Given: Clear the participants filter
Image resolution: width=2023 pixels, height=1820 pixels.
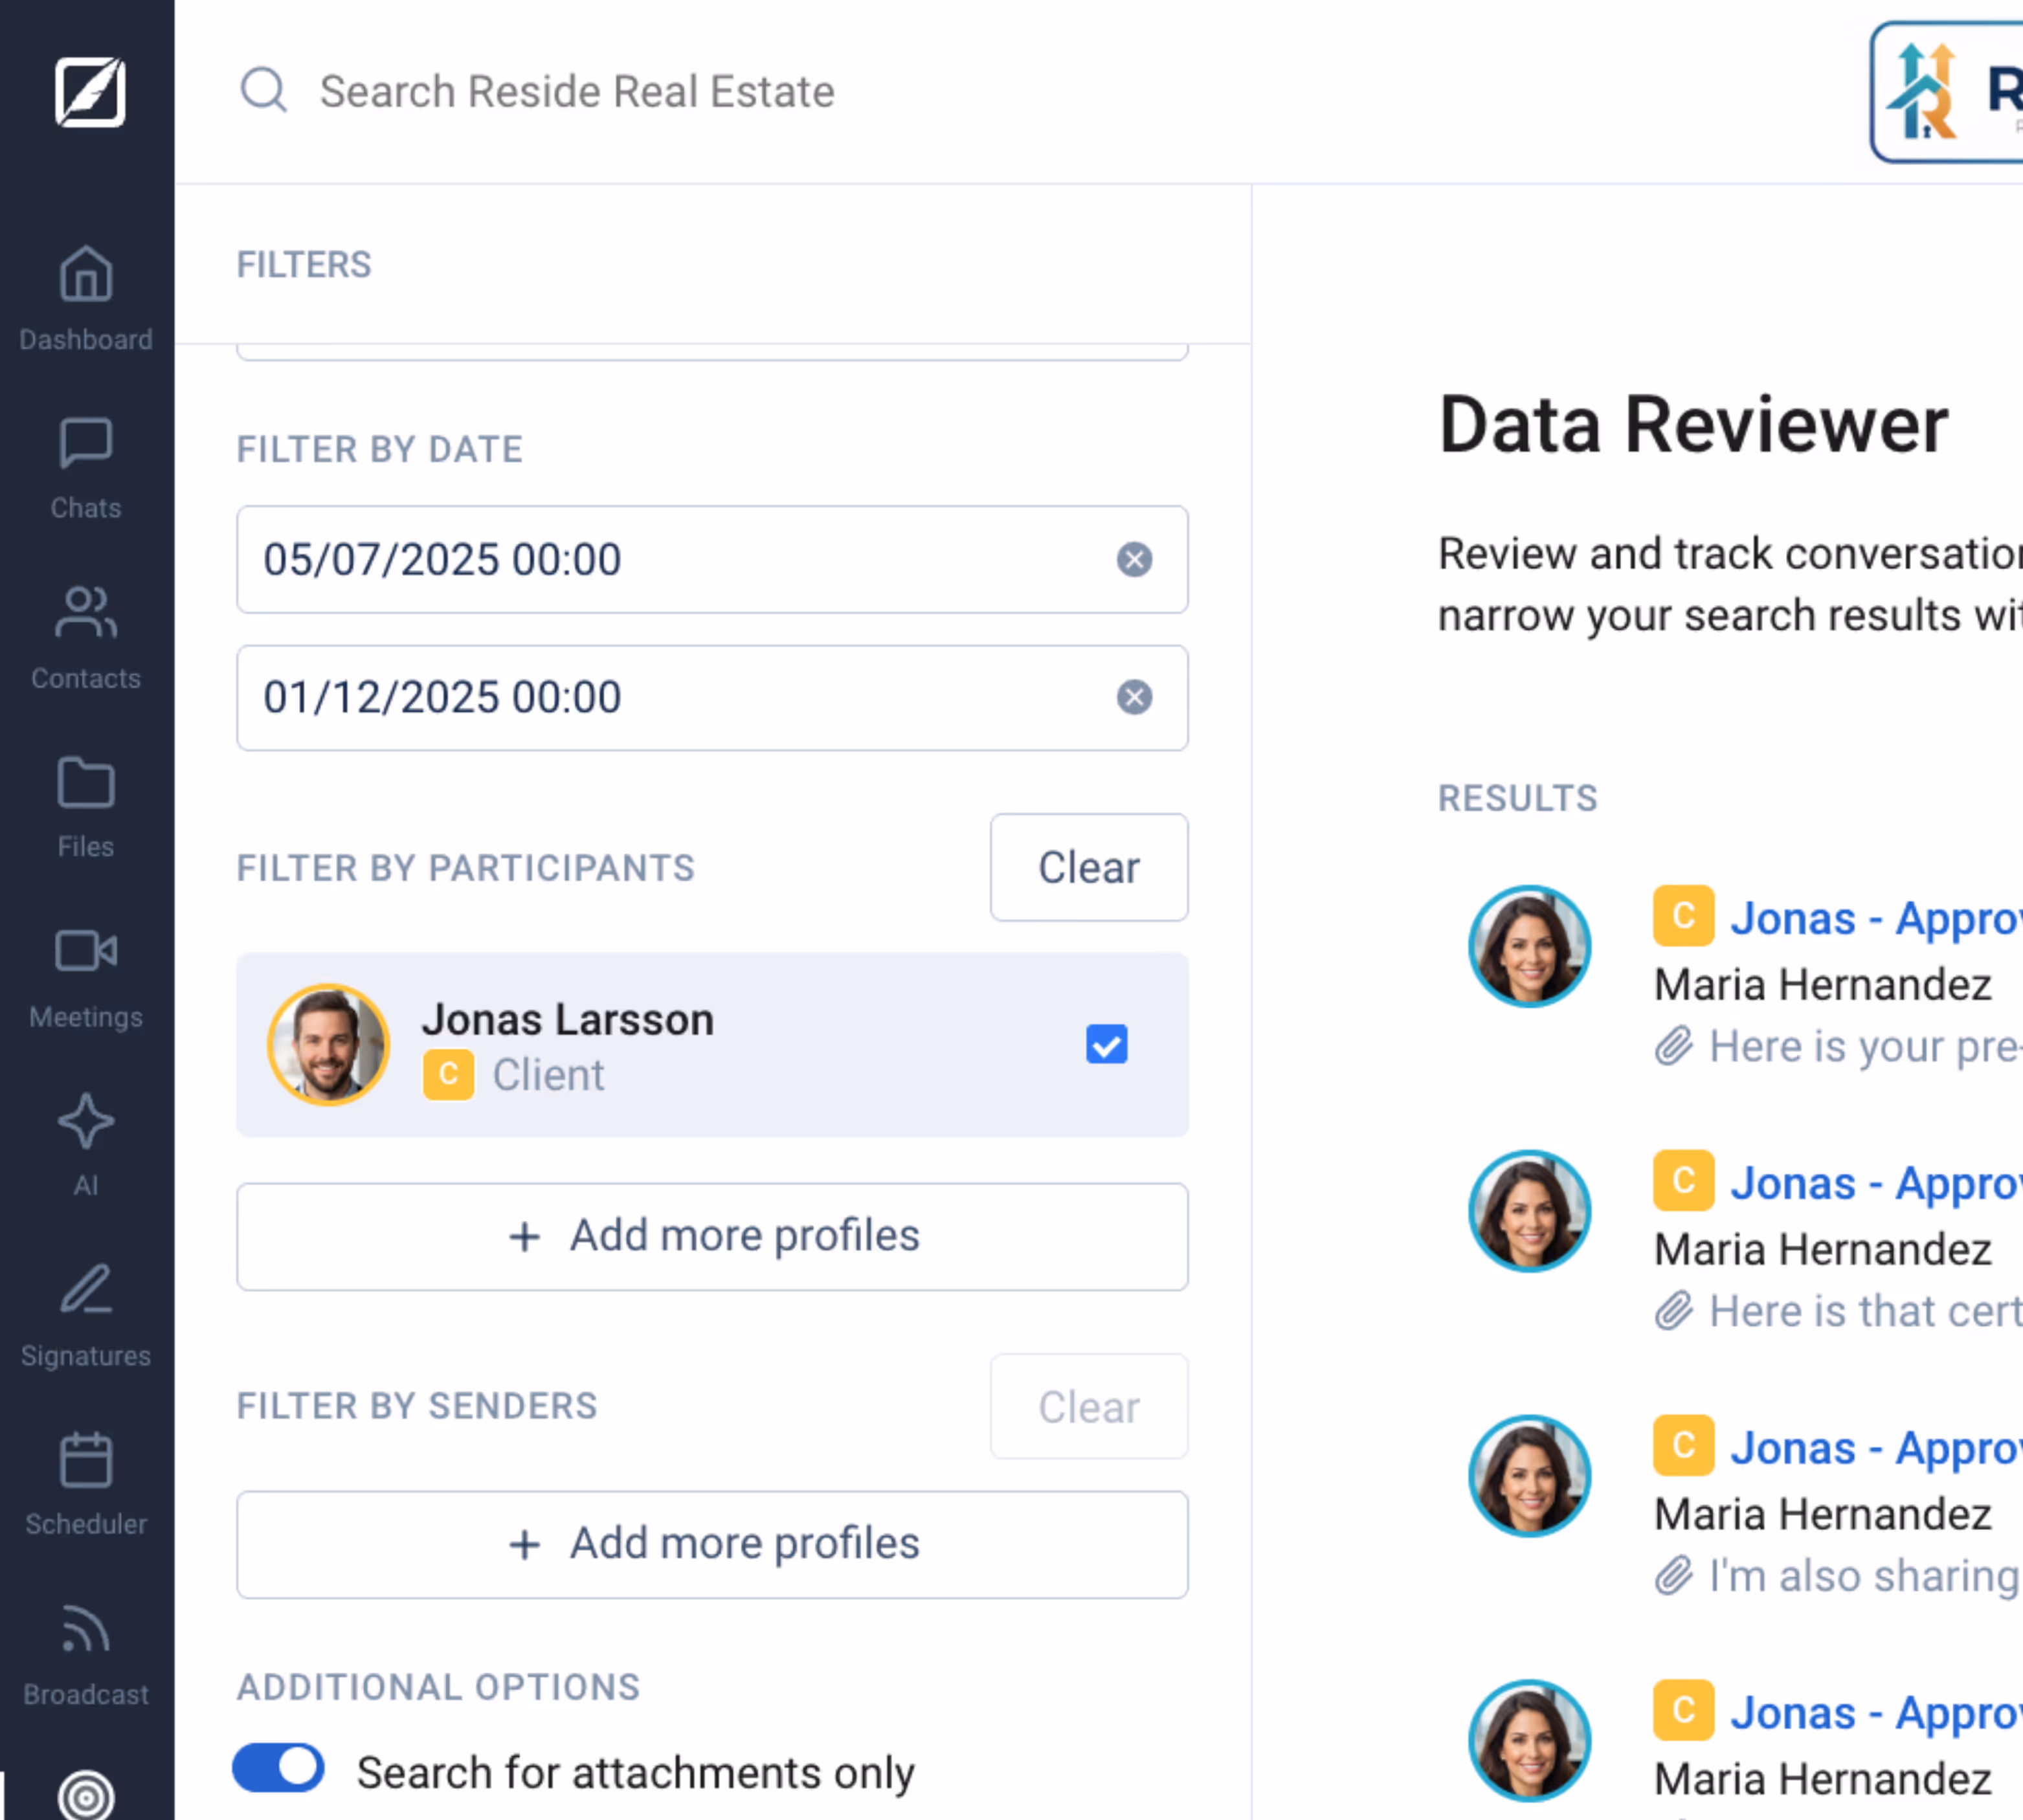Looking at the screenshot, I should pos(1088,867).
